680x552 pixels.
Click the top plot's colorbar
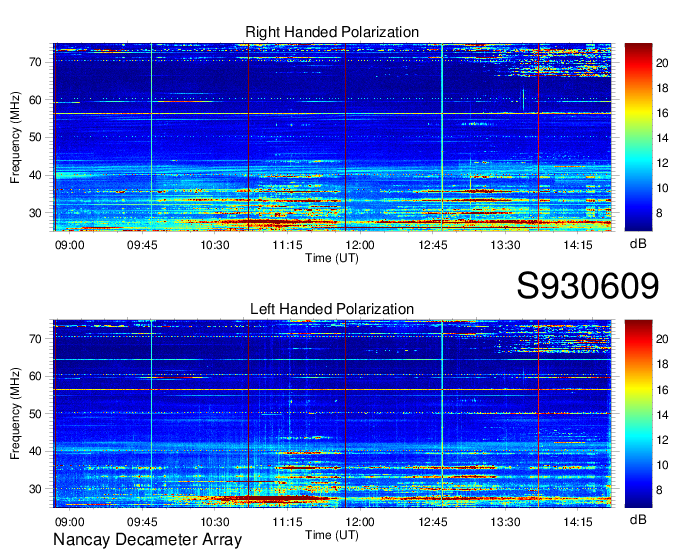[x=638, y=137]
